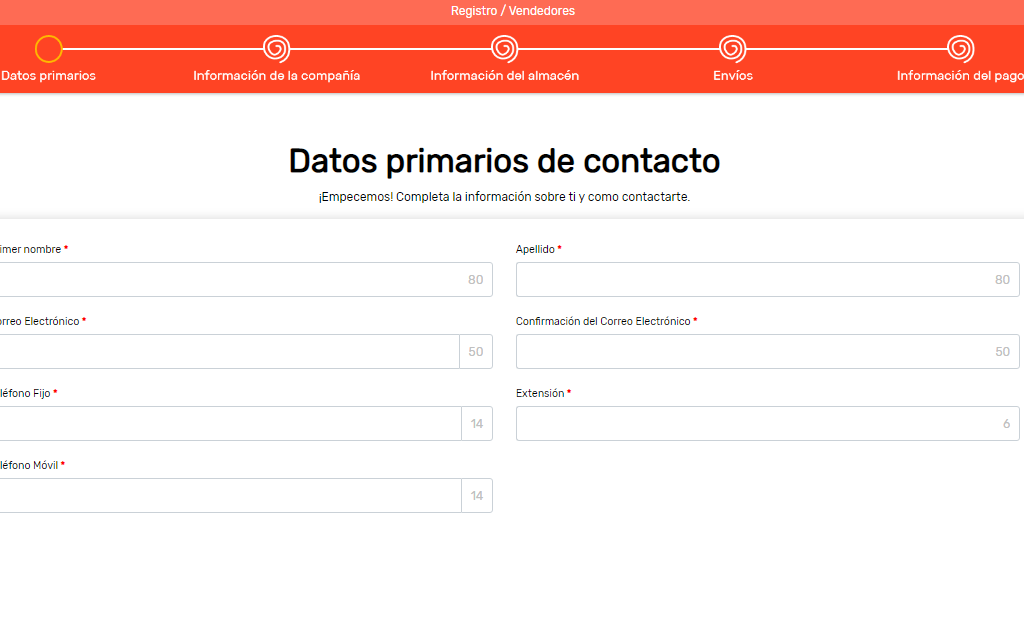Select the spiral icon above Información del almacén
This screenshot has height=637, width=1024.
click(x=505, y=49)
